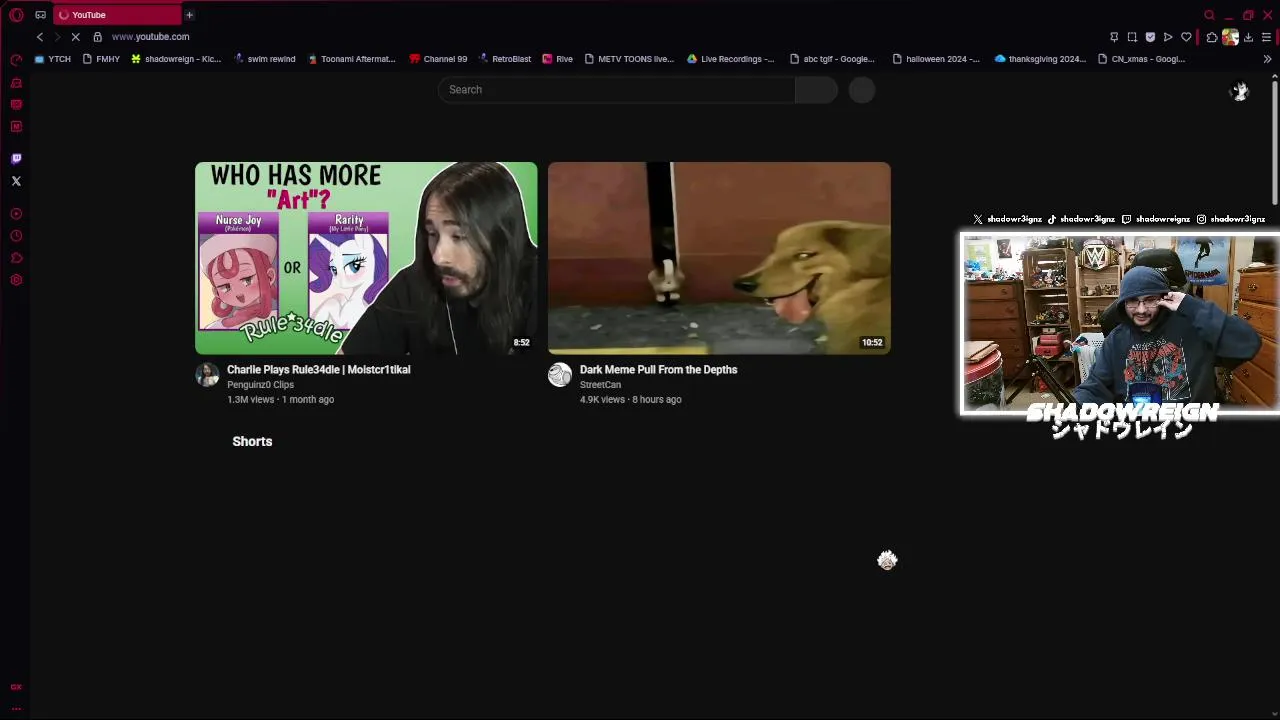Click the Shorts section heading
This screenshot has width=1280, height=720.
[x=252, y=441]
